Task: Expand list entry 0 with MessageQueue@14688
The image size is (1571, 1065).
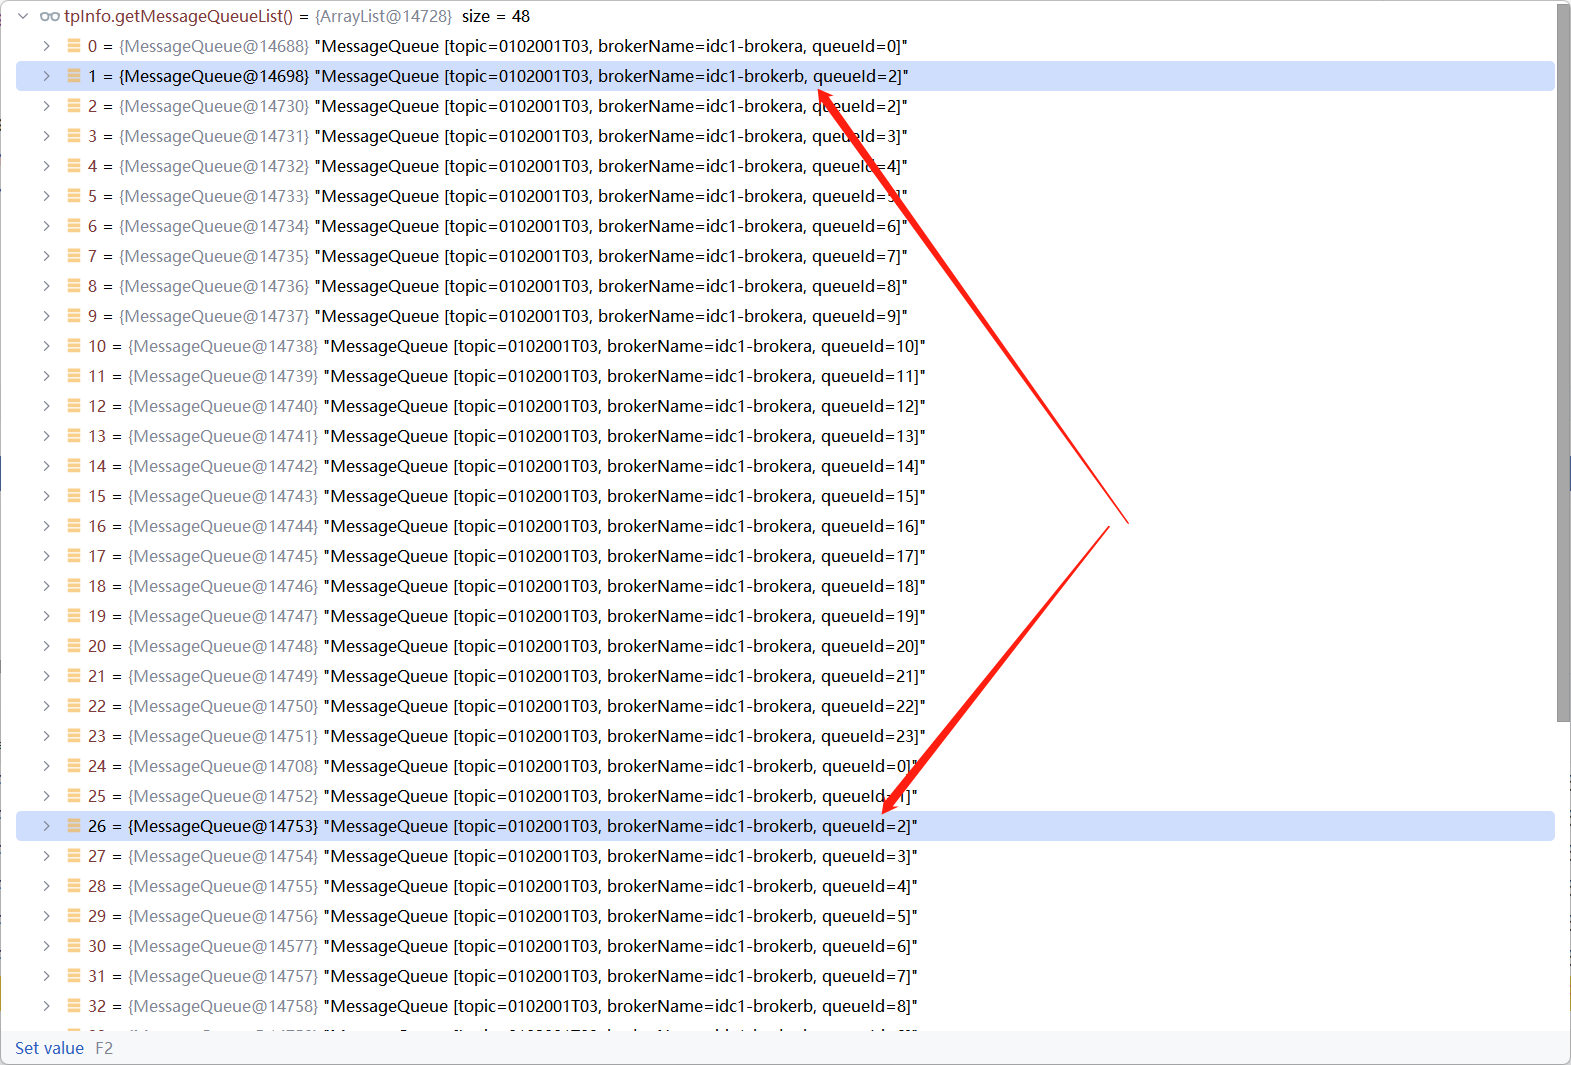Action: tap(46, 46)
